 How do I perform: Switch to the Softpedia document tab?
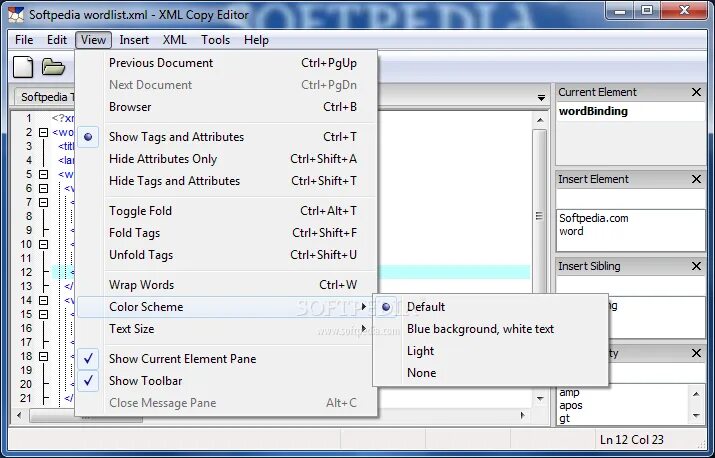(x=44, y=97)
